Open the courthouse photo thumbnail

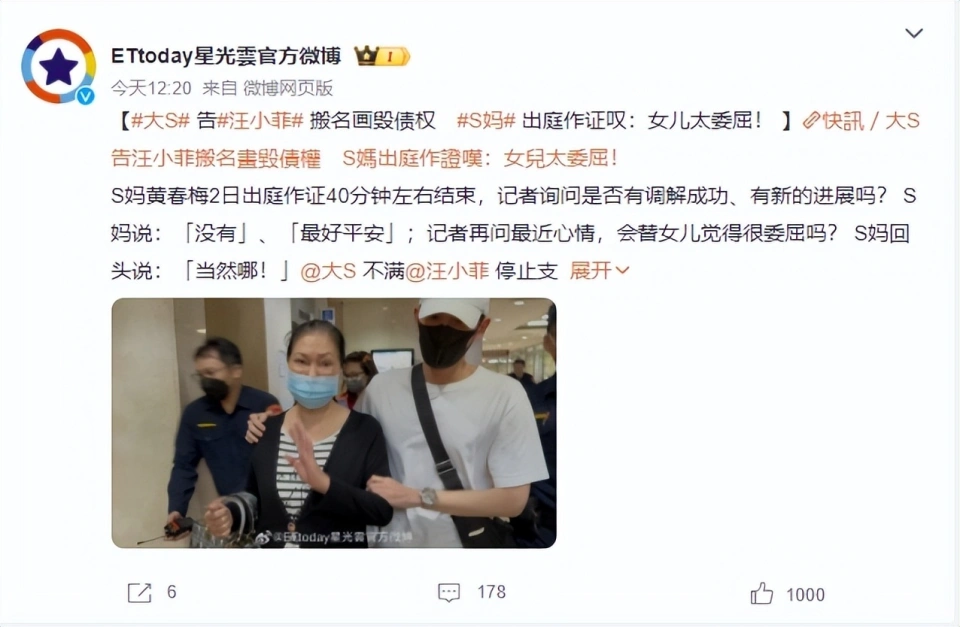(x=334, y=423)
